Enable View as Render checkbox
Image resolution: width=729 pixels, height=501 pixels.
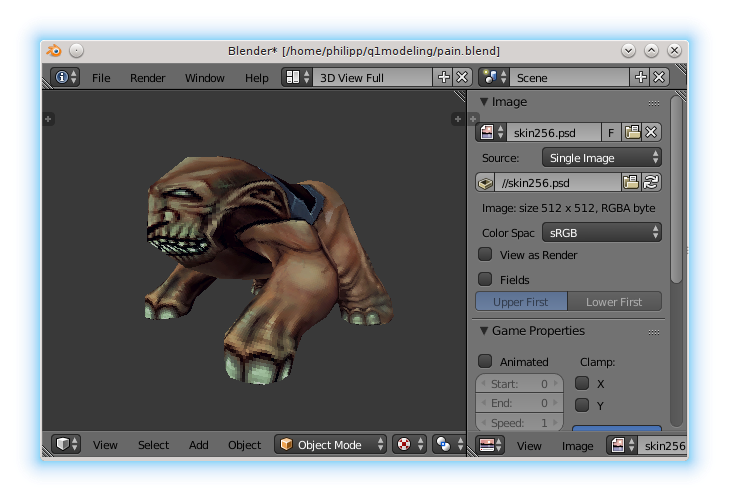point(485,254)
